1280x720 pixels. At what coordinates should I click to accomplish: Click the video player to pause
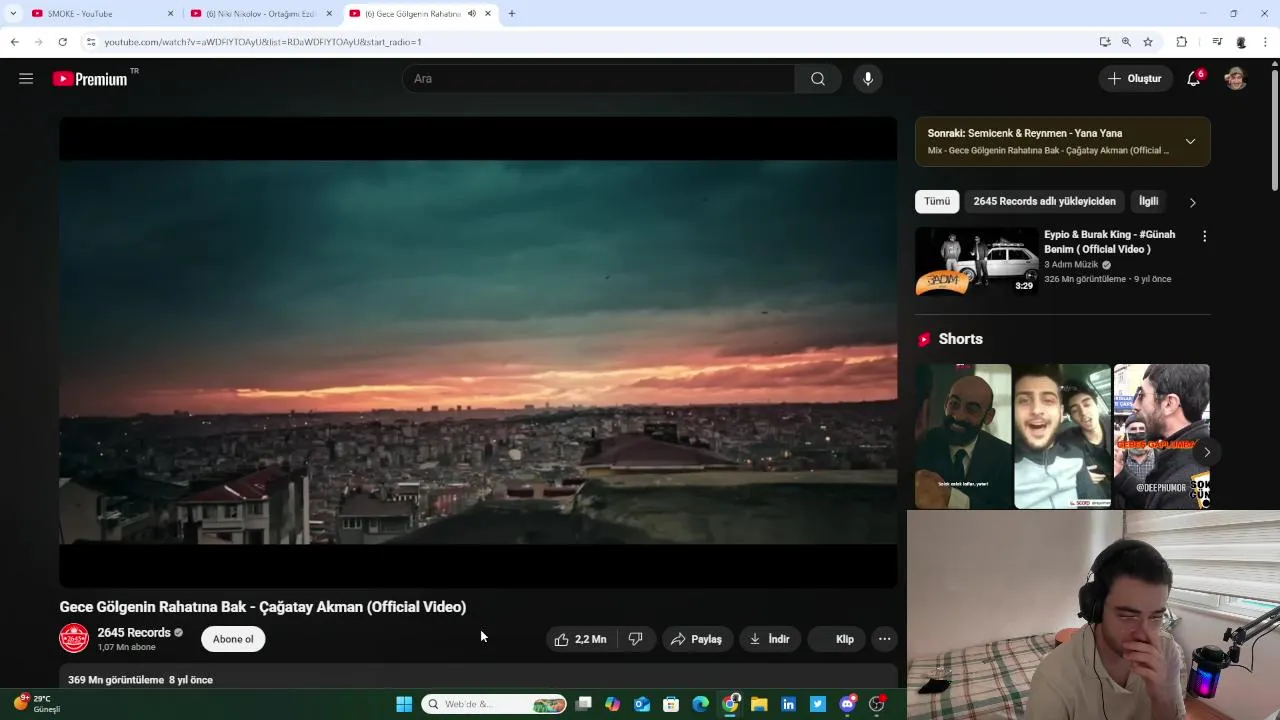pos(478,352)
